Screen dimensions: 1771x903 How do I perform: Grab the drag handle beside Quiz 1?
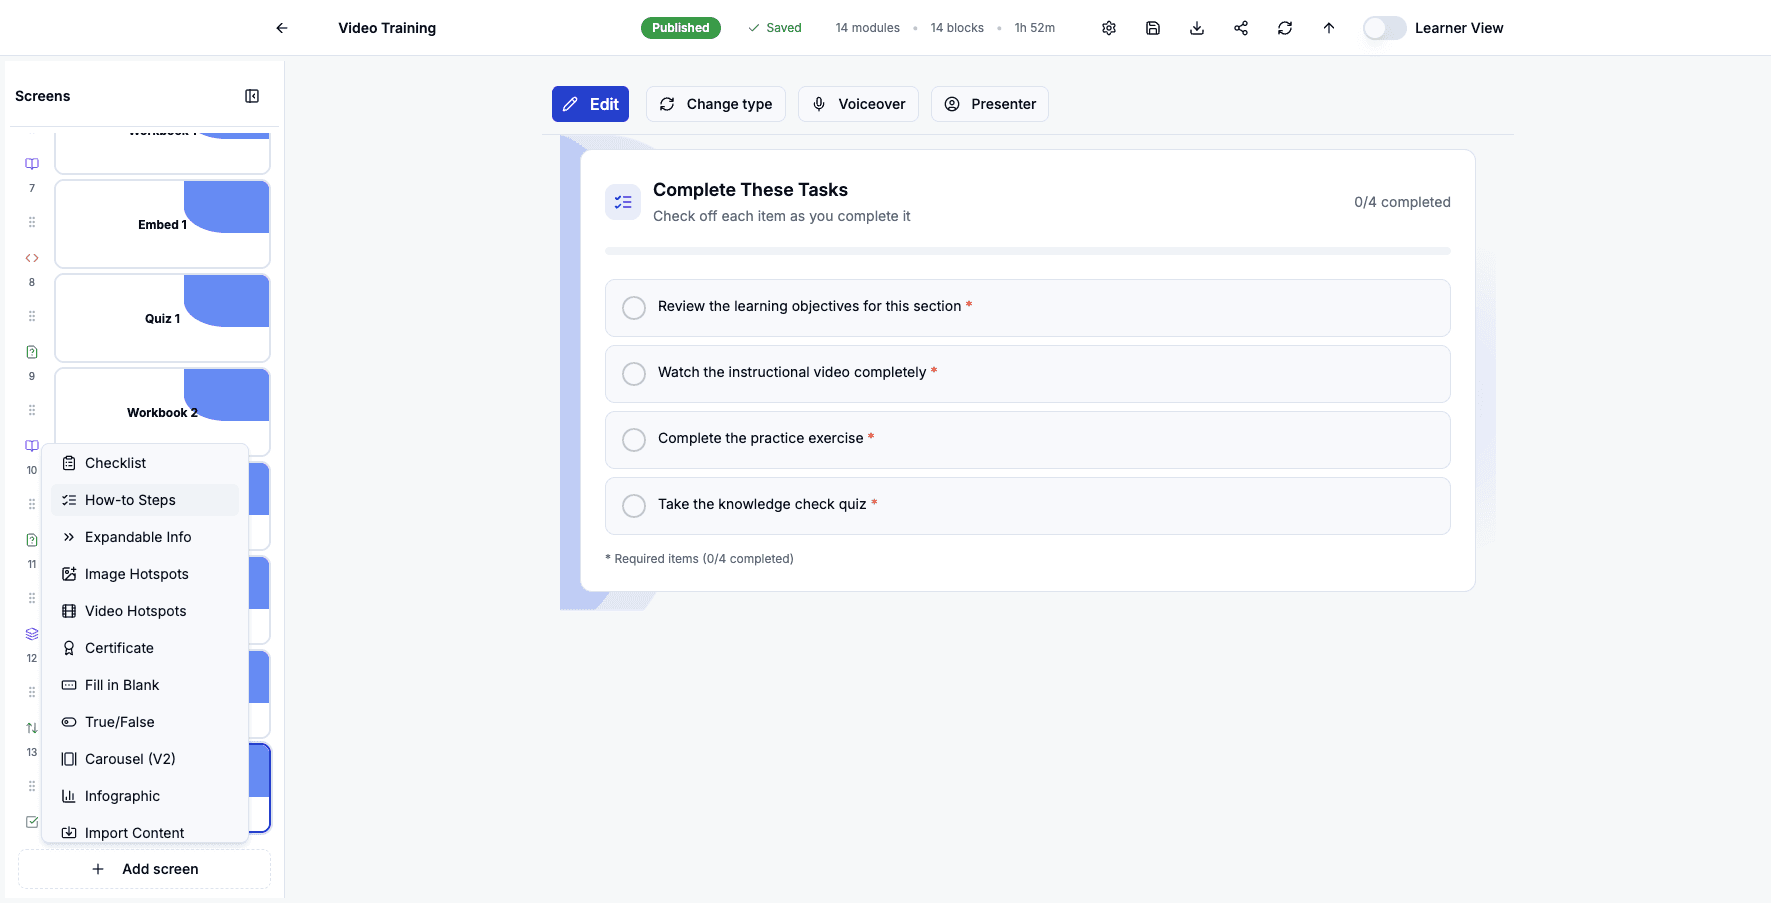point(32,316)
